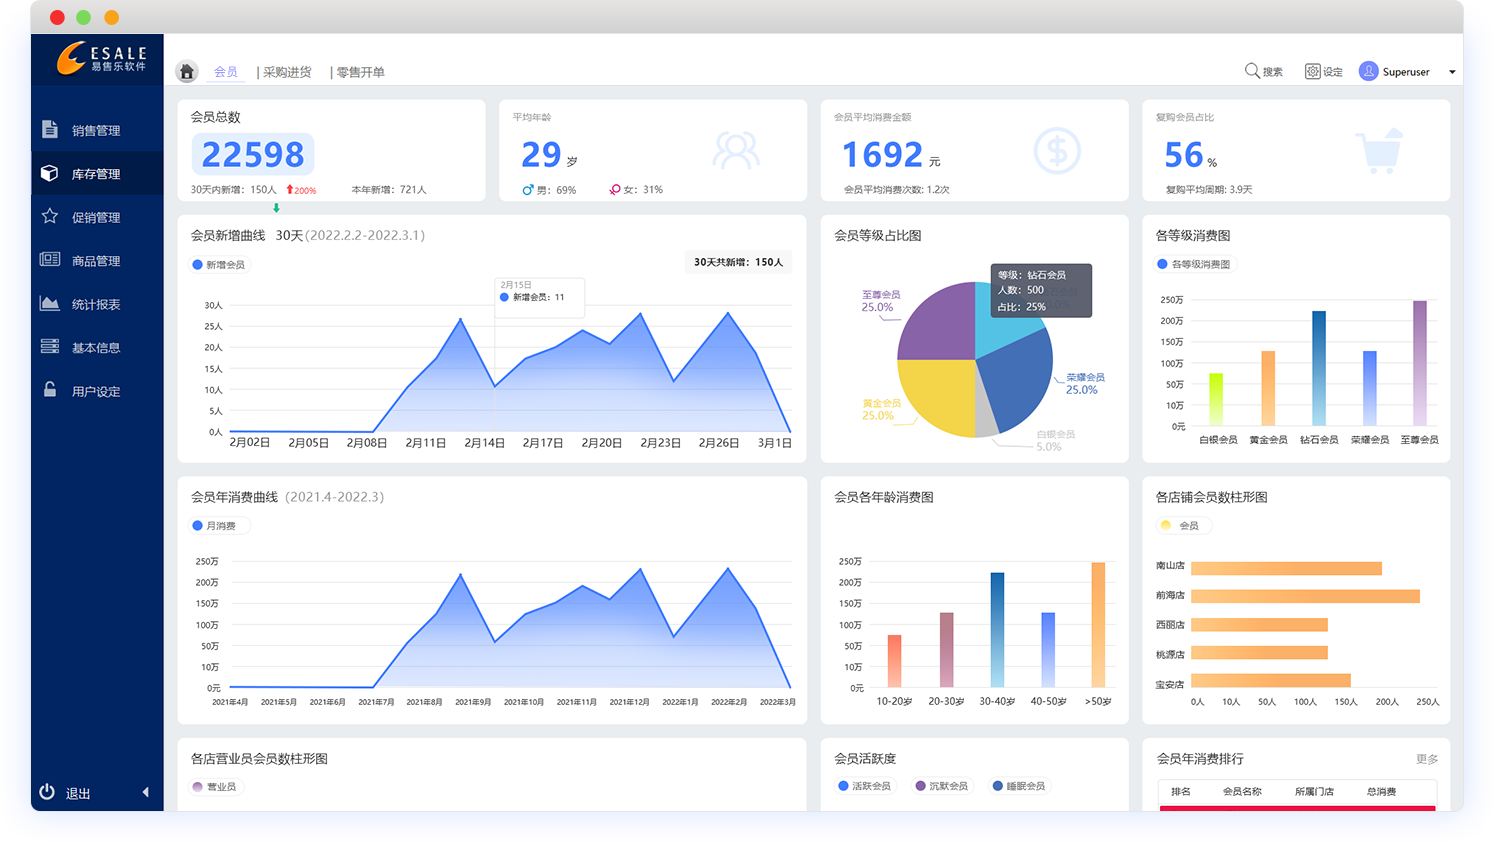Click the product management card icon
Image resolution: width=1494 pixels, height=842 pixels.
click(x=49, y=259)
